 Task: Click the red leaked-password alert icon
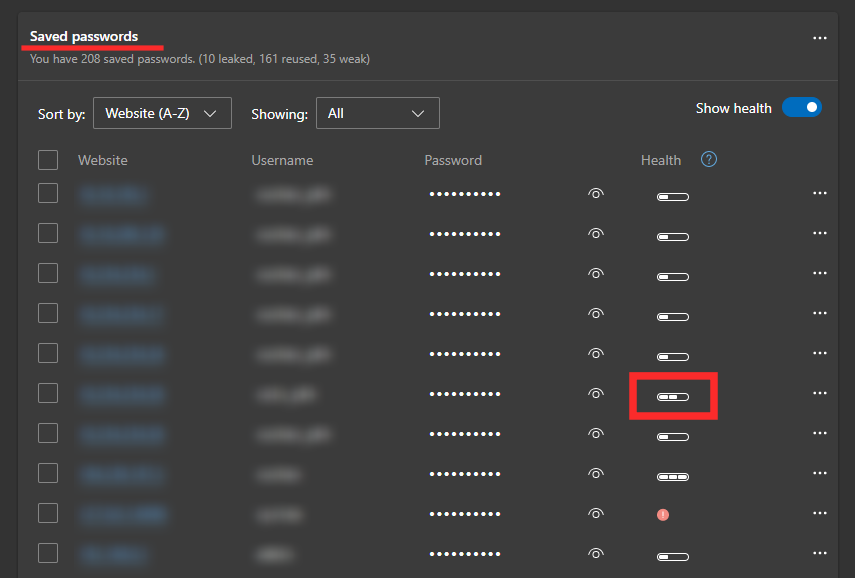[x=662, y=515]
